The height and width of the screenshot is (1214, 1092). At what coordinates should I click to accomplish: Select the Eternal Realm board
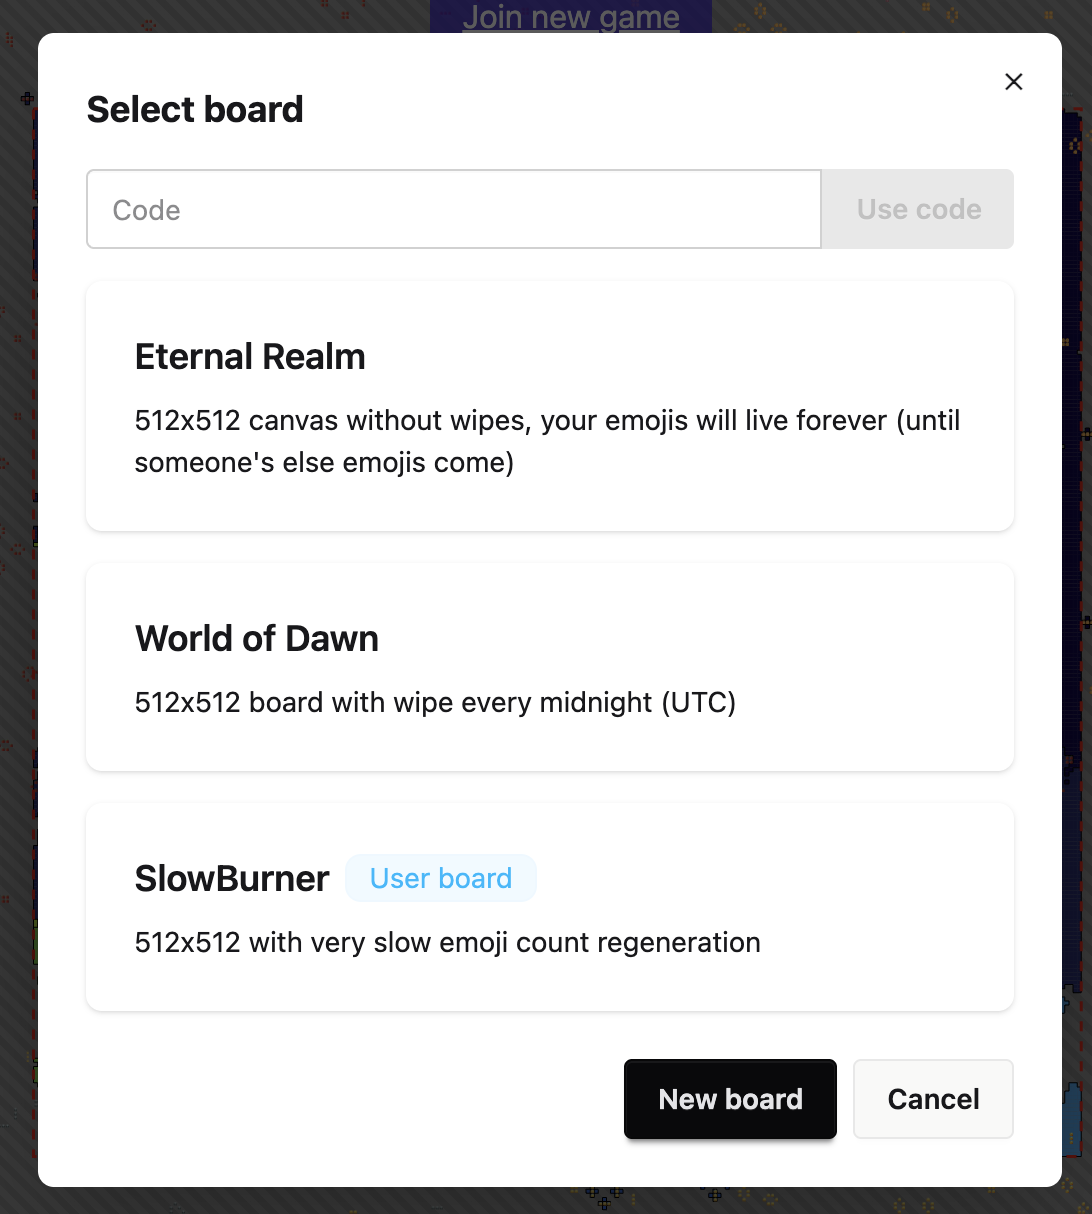(250, 357)
